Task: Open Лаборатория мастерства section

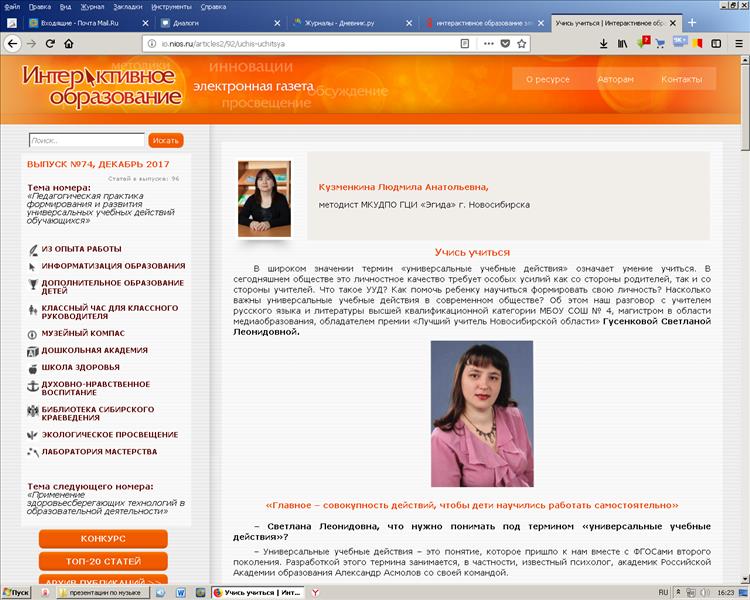Action: (99, 451)
